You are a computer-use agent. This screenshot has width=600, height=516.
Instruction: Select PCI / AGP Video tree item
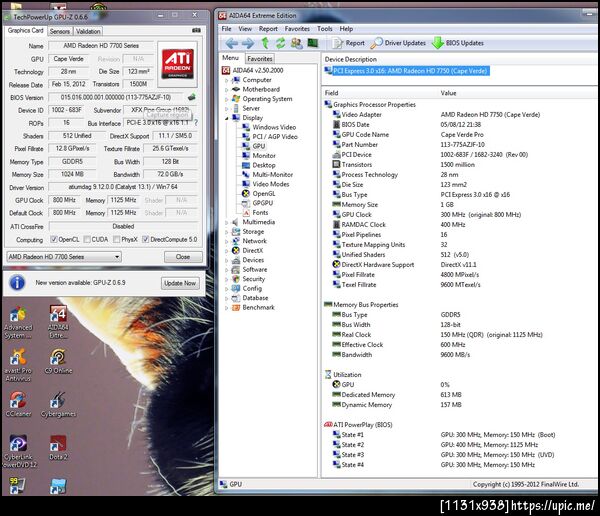(270, 137)
